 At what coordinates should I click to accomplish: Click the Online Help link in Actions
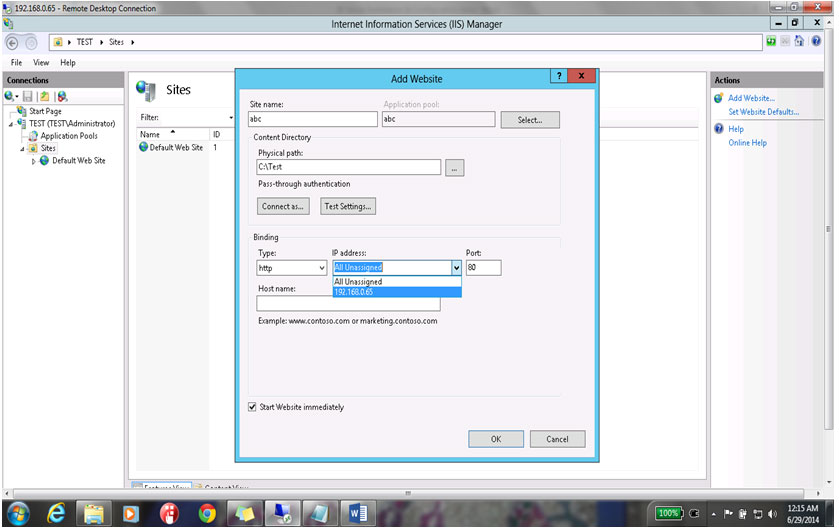click(x=748, y=143)
